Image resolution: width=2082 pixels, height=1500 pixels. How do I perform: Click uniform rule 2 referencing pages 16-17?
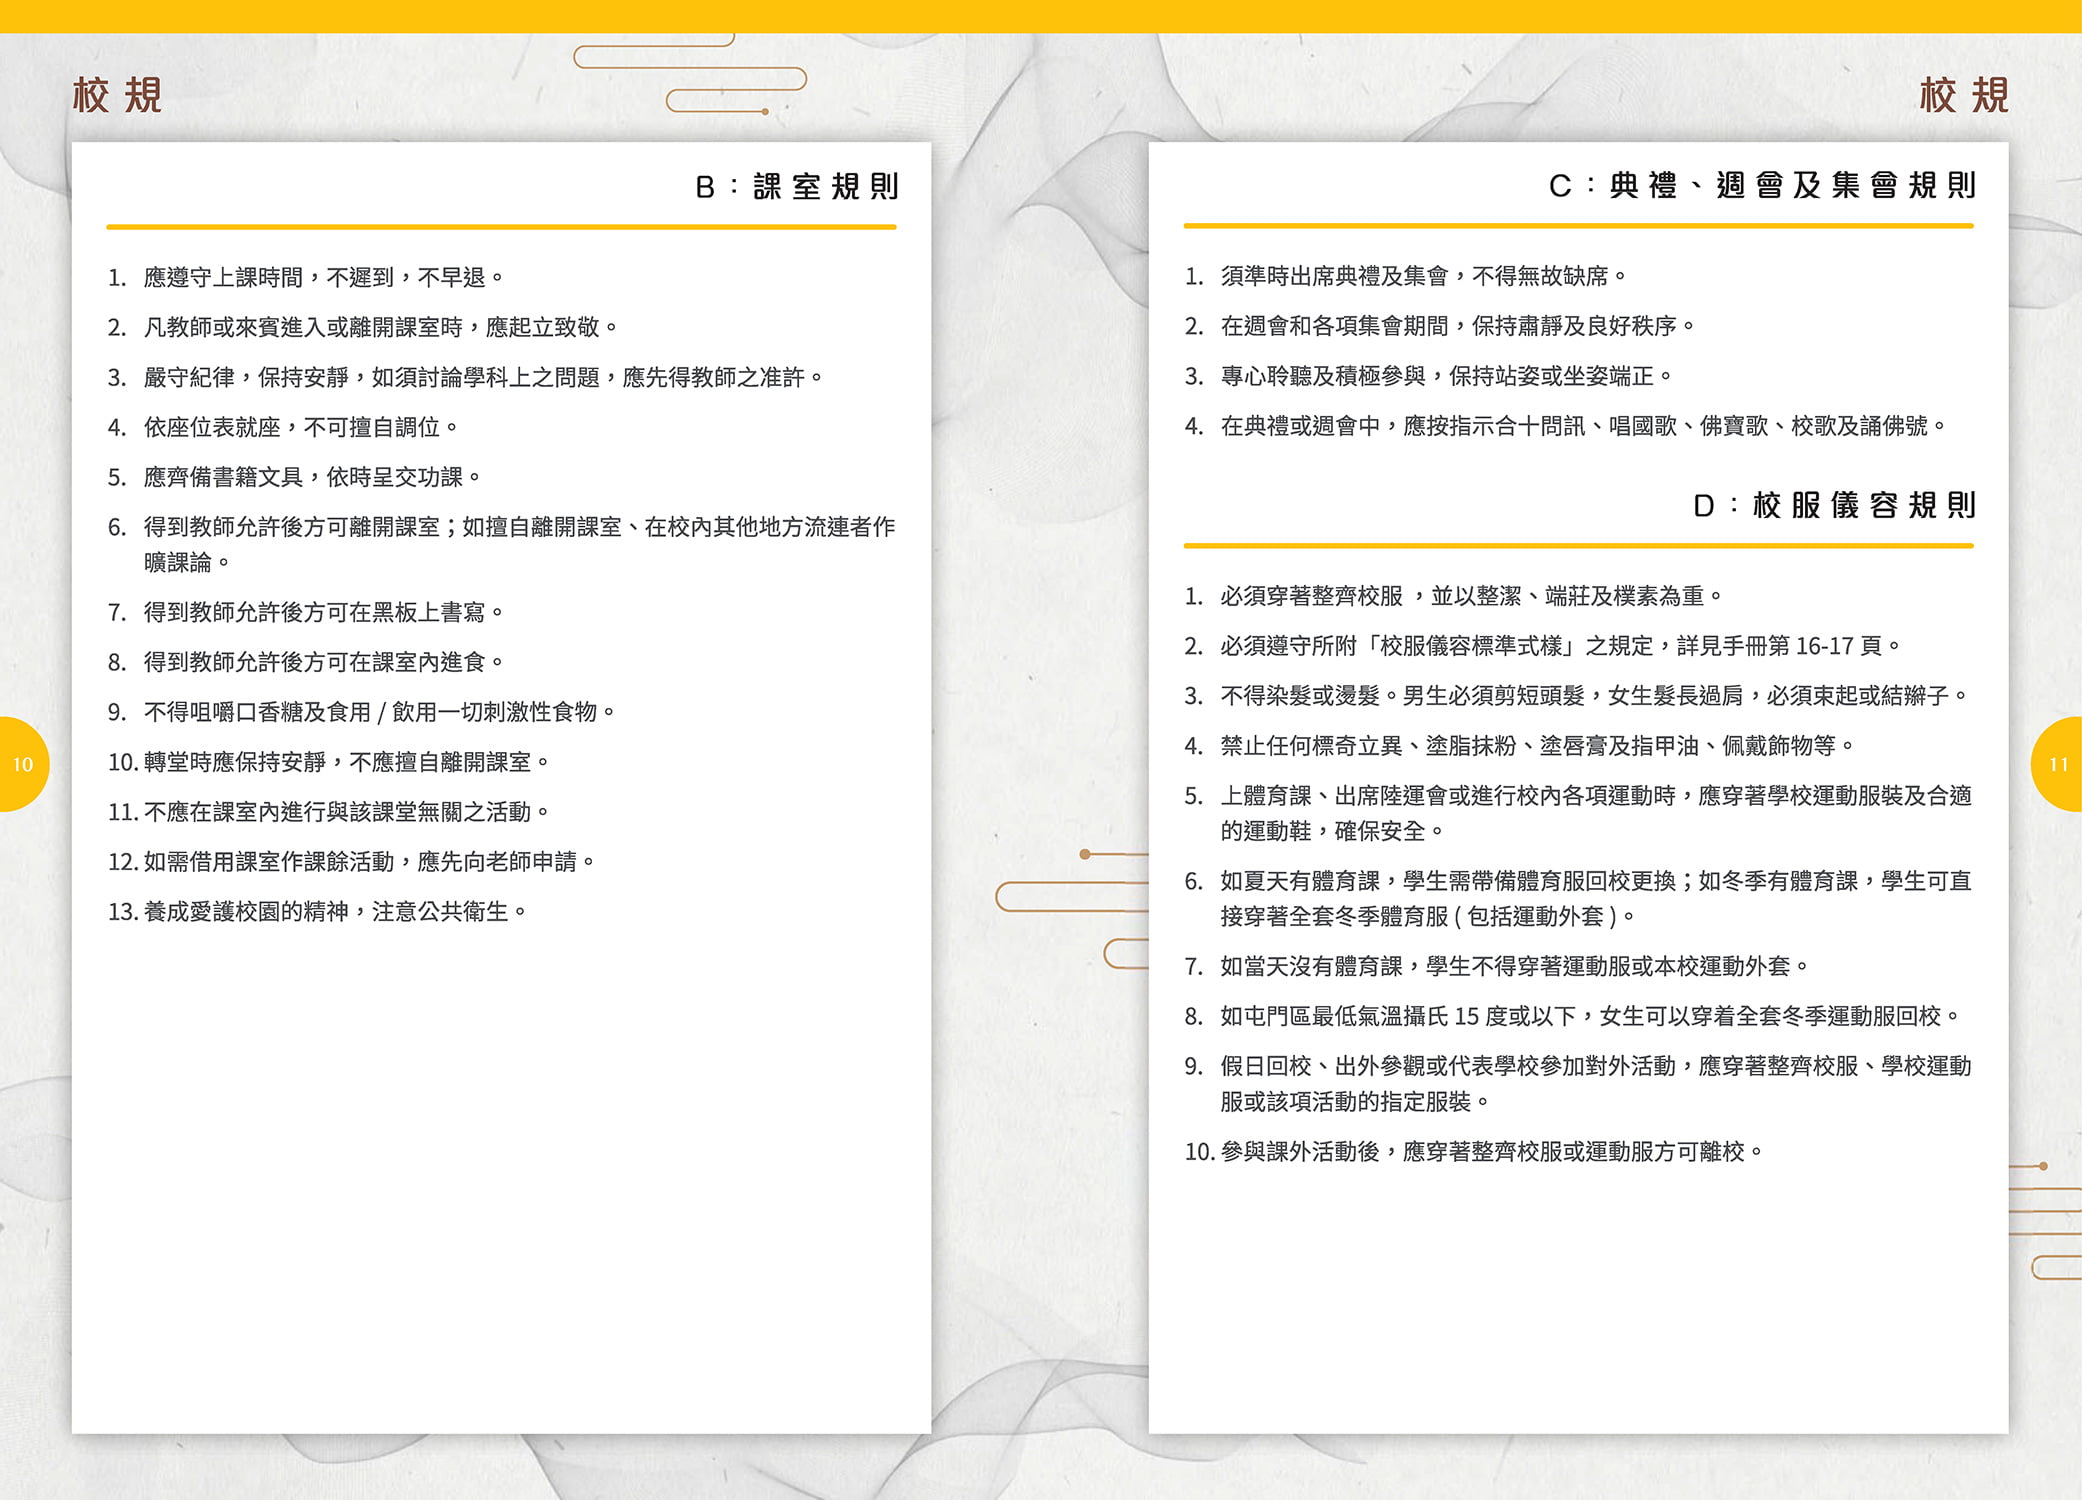(1558, 646)
